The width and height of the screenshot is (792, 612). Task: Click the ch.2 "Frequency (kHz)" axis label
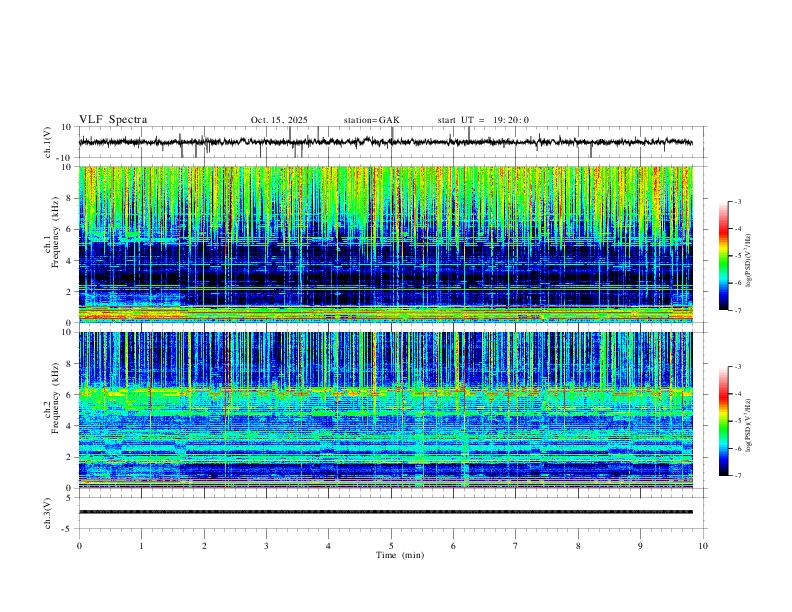coord(55,398)
